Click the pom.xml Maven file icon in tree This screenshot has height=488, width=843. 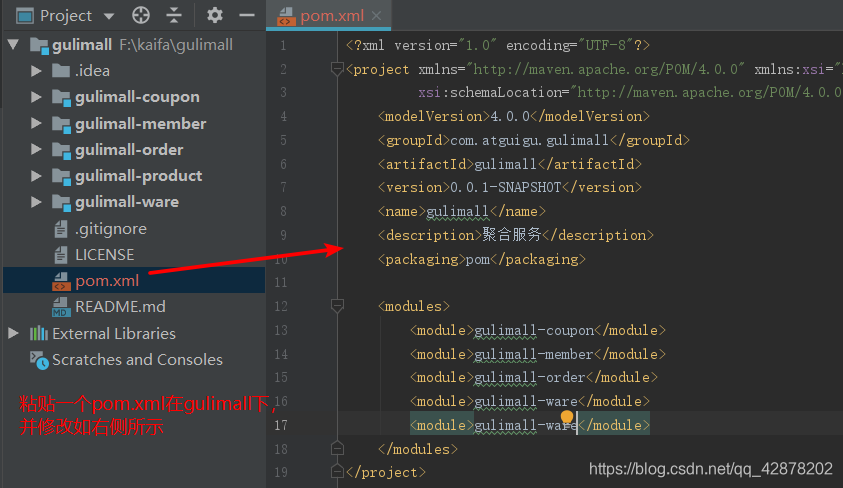tap(61, 281)
